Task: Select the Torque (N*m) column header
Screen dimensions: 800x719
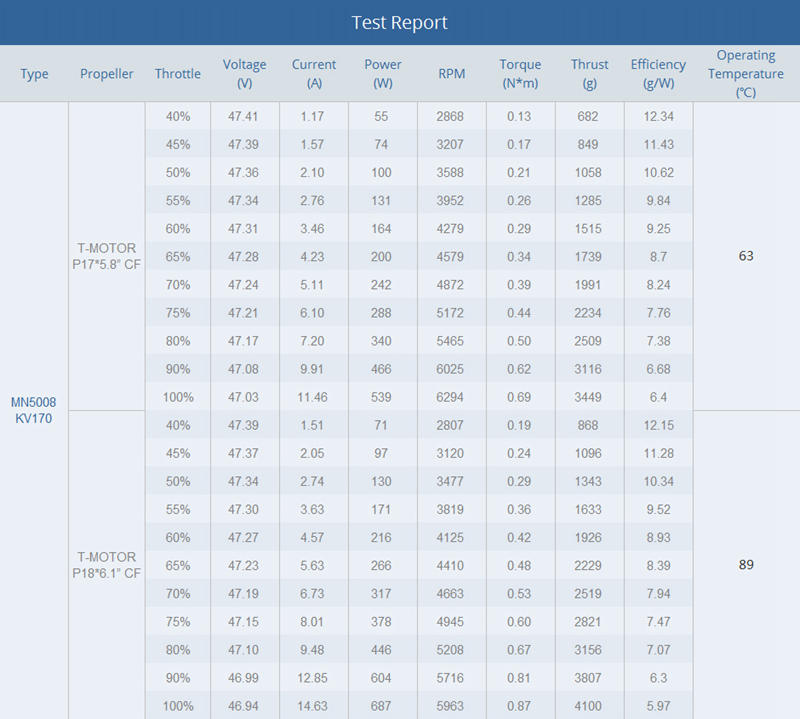Action: click(x=520, y=73)
